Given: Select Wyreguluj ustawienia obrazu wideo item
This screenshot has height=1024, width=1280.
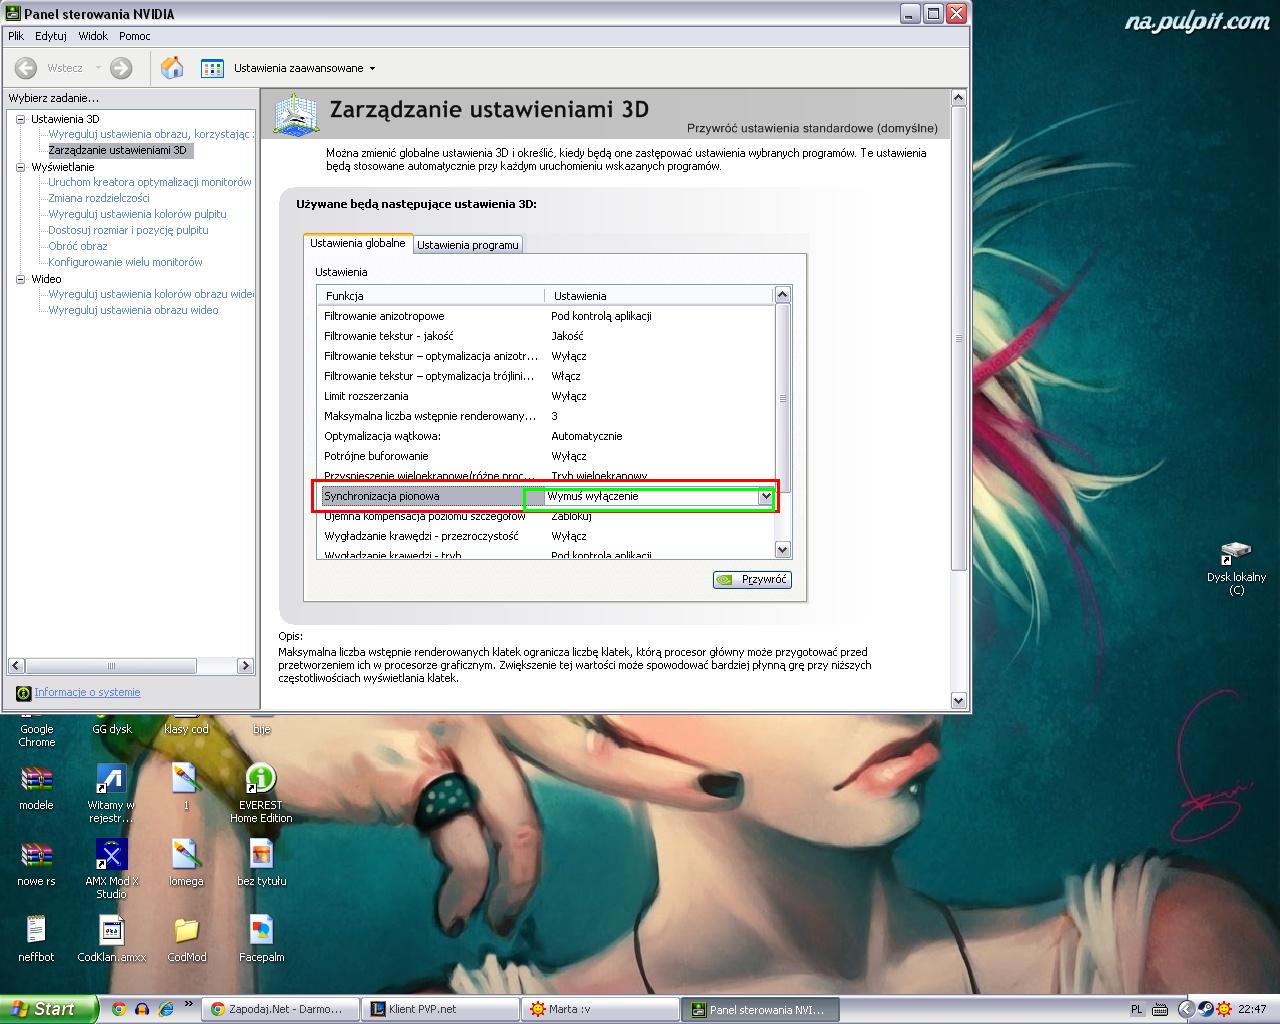Looking at the screenshot, I should (133, 310).
